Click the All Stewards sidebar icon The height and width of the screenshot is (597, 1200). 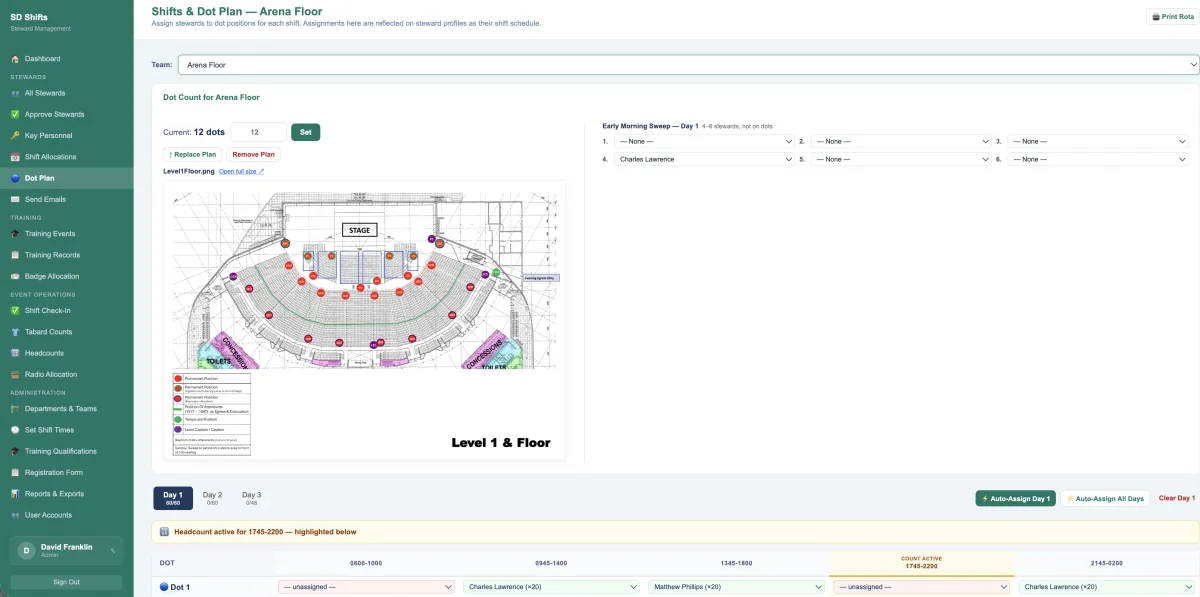point(15,93)
